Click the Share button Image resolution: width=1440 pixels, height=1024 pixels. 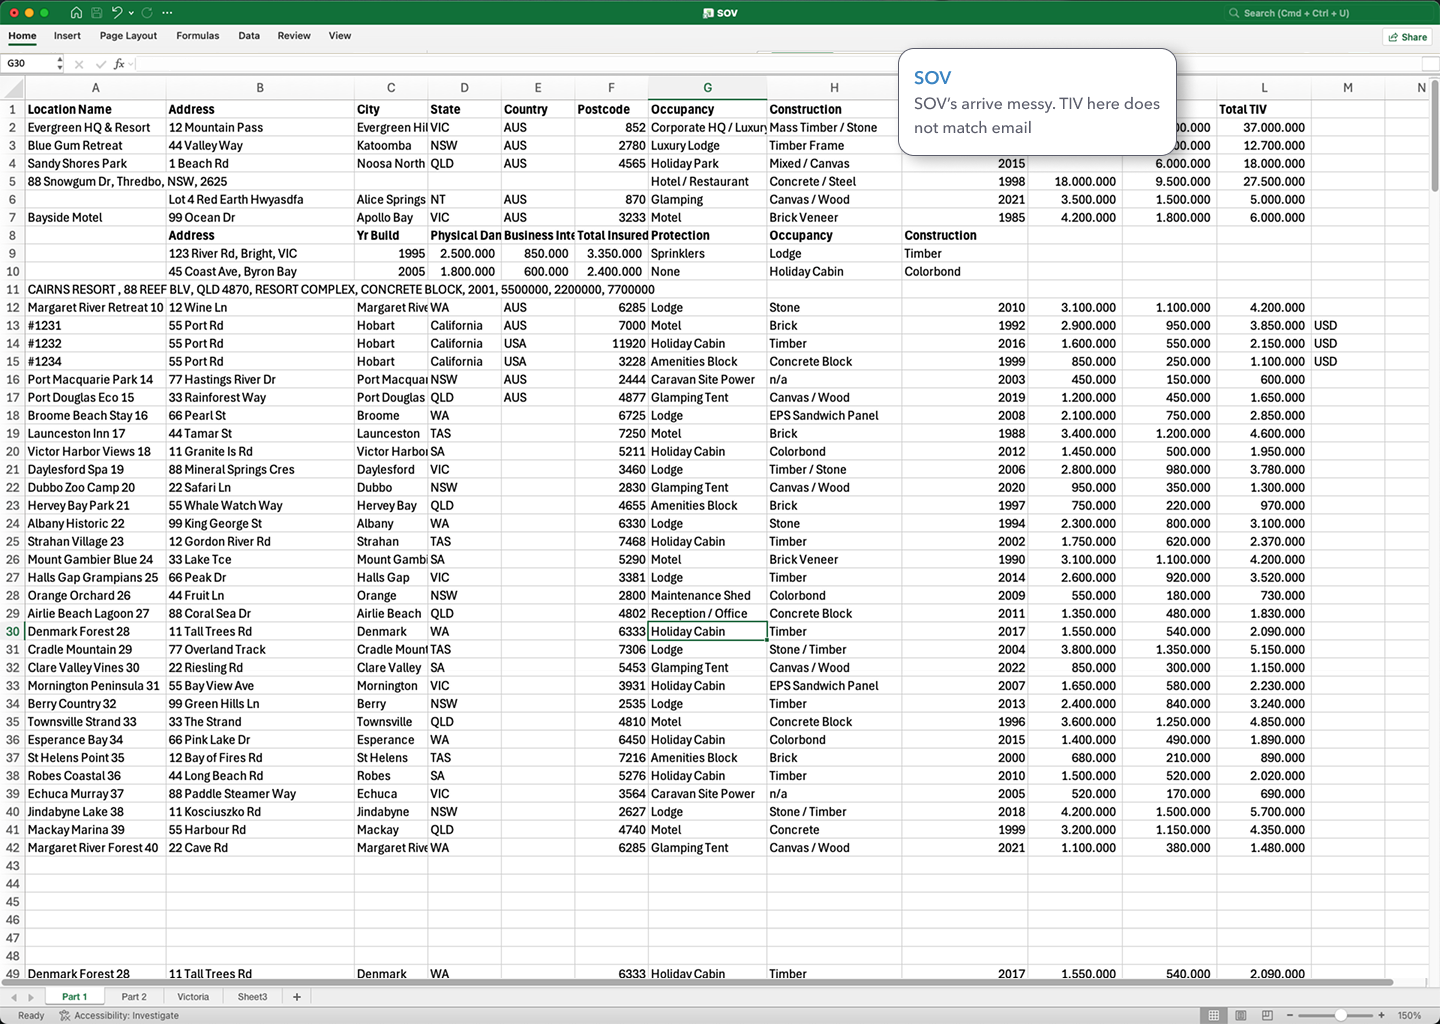point(1407,36)
